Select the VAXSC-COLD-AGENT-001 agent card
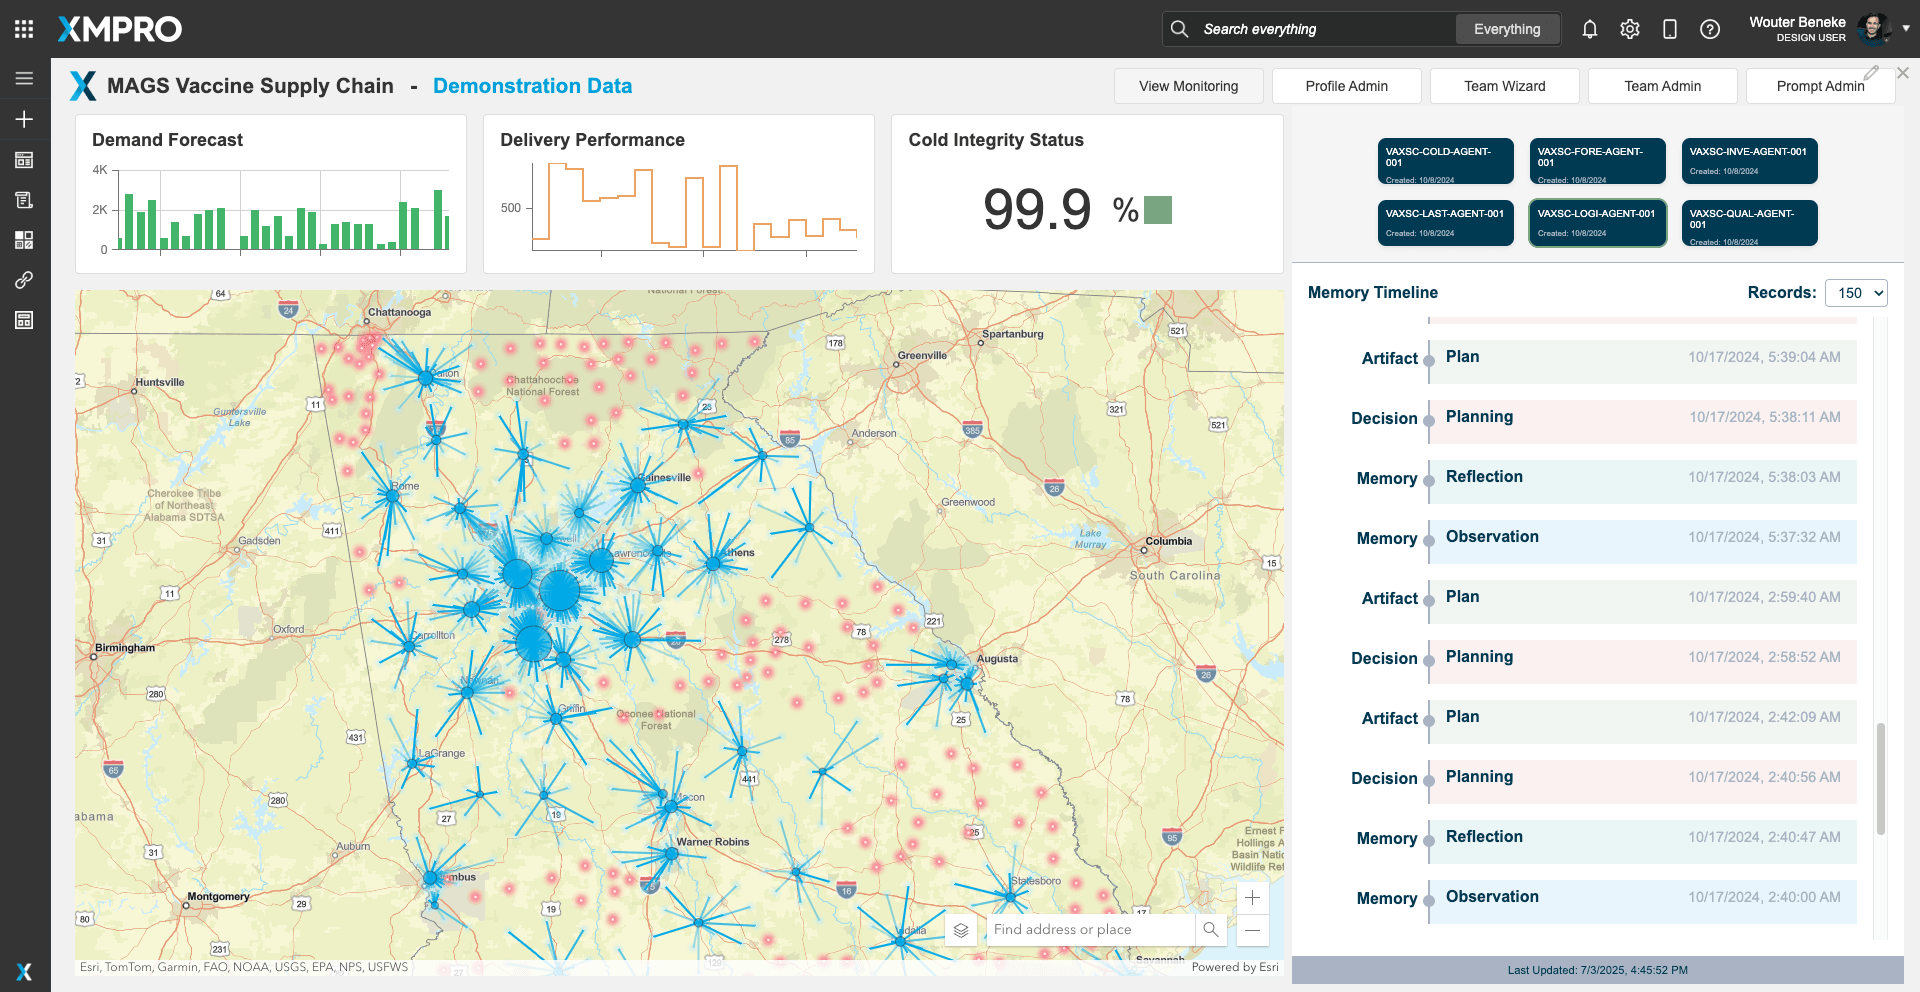Screen dimensions: 1920x992 point(1445,161)
